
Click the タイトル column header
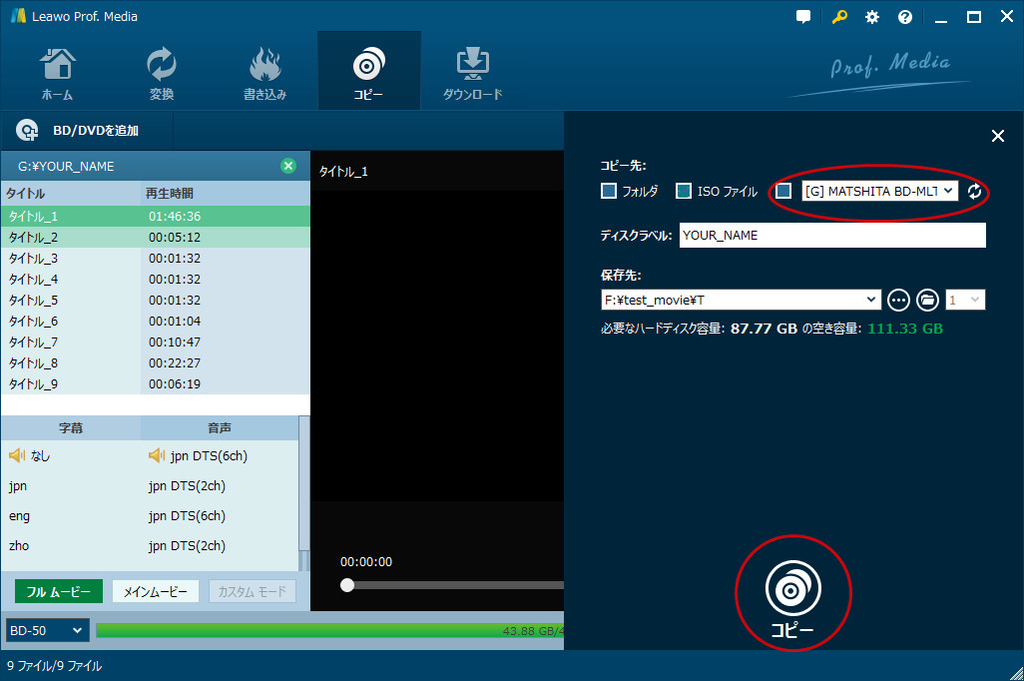[x=71, y=193]
